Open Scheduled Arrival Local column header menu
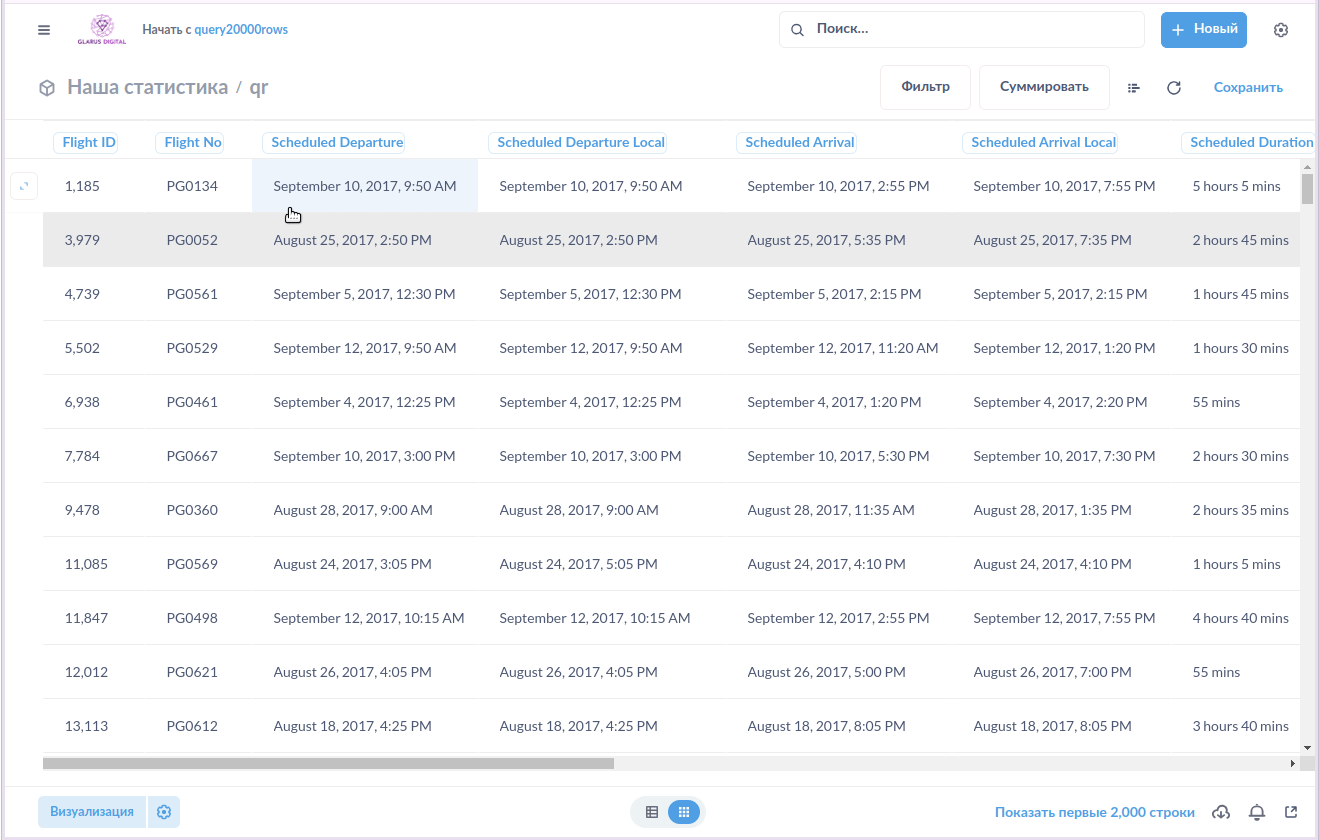The height and width of the screenshot is (840, 1319). click(x=1043, y=142)
